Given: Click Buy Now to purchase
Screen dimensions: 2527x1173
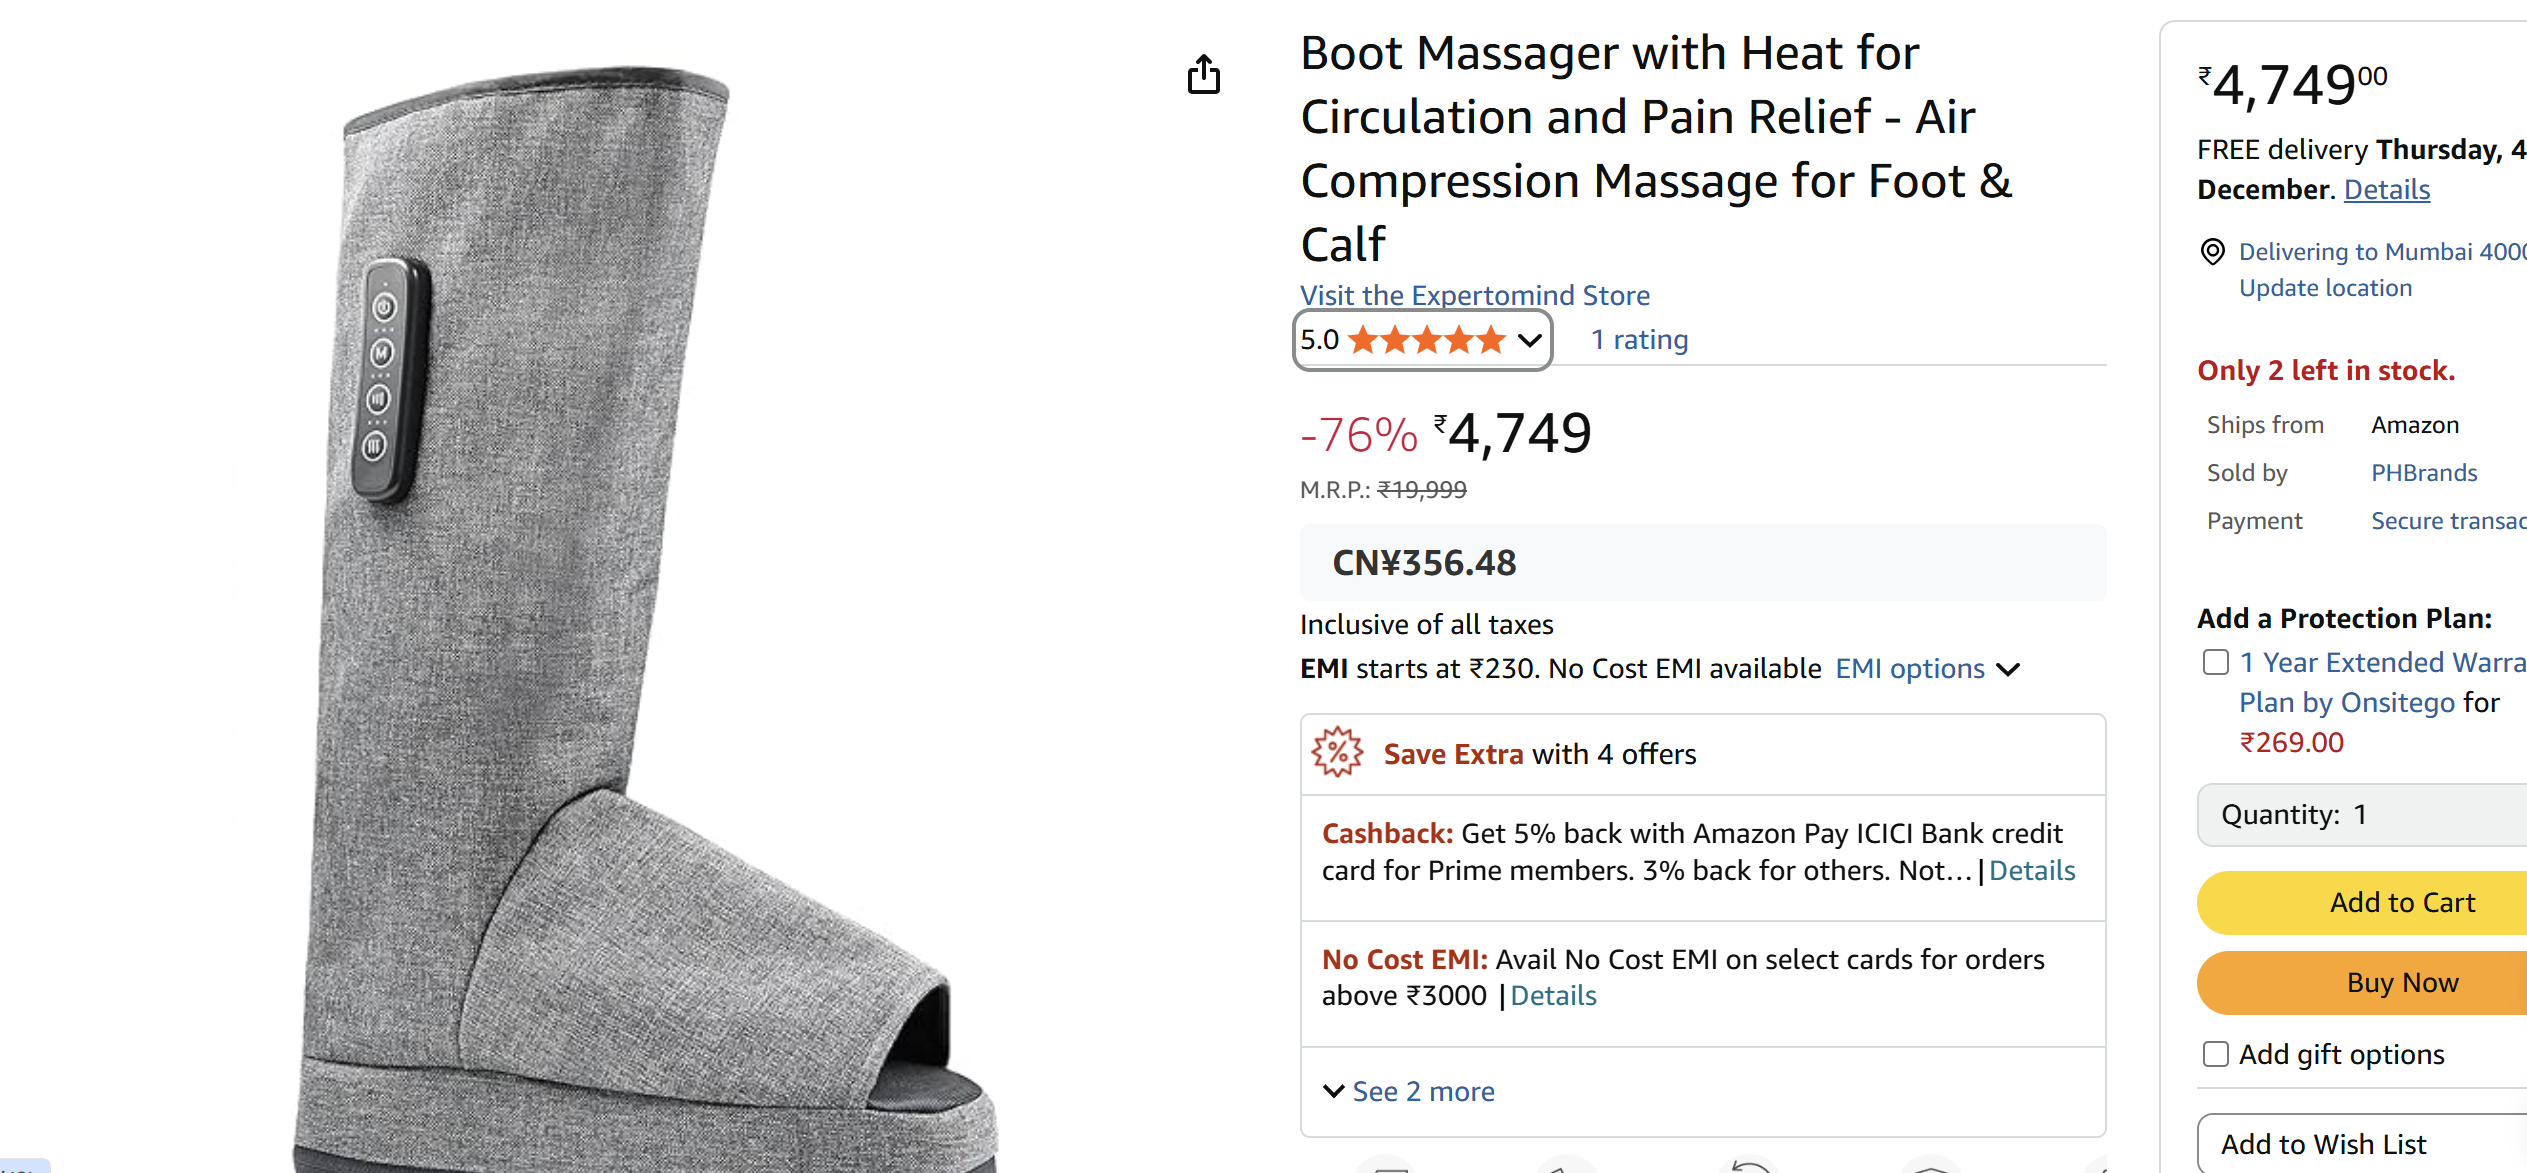Looking at the screenshot, I should [x=2404, y=982].
